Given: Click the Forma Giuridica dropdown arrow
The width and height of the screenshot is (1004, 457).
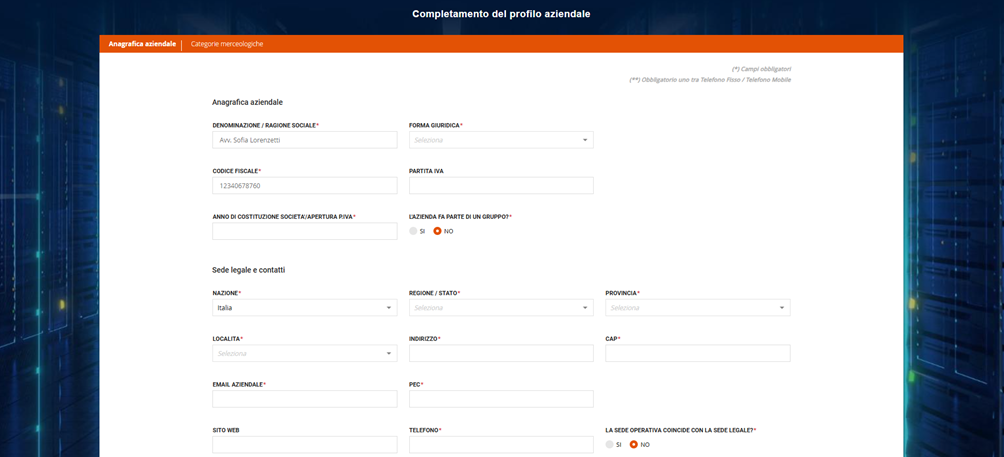Looking at the screenshot, I should 585,140.
